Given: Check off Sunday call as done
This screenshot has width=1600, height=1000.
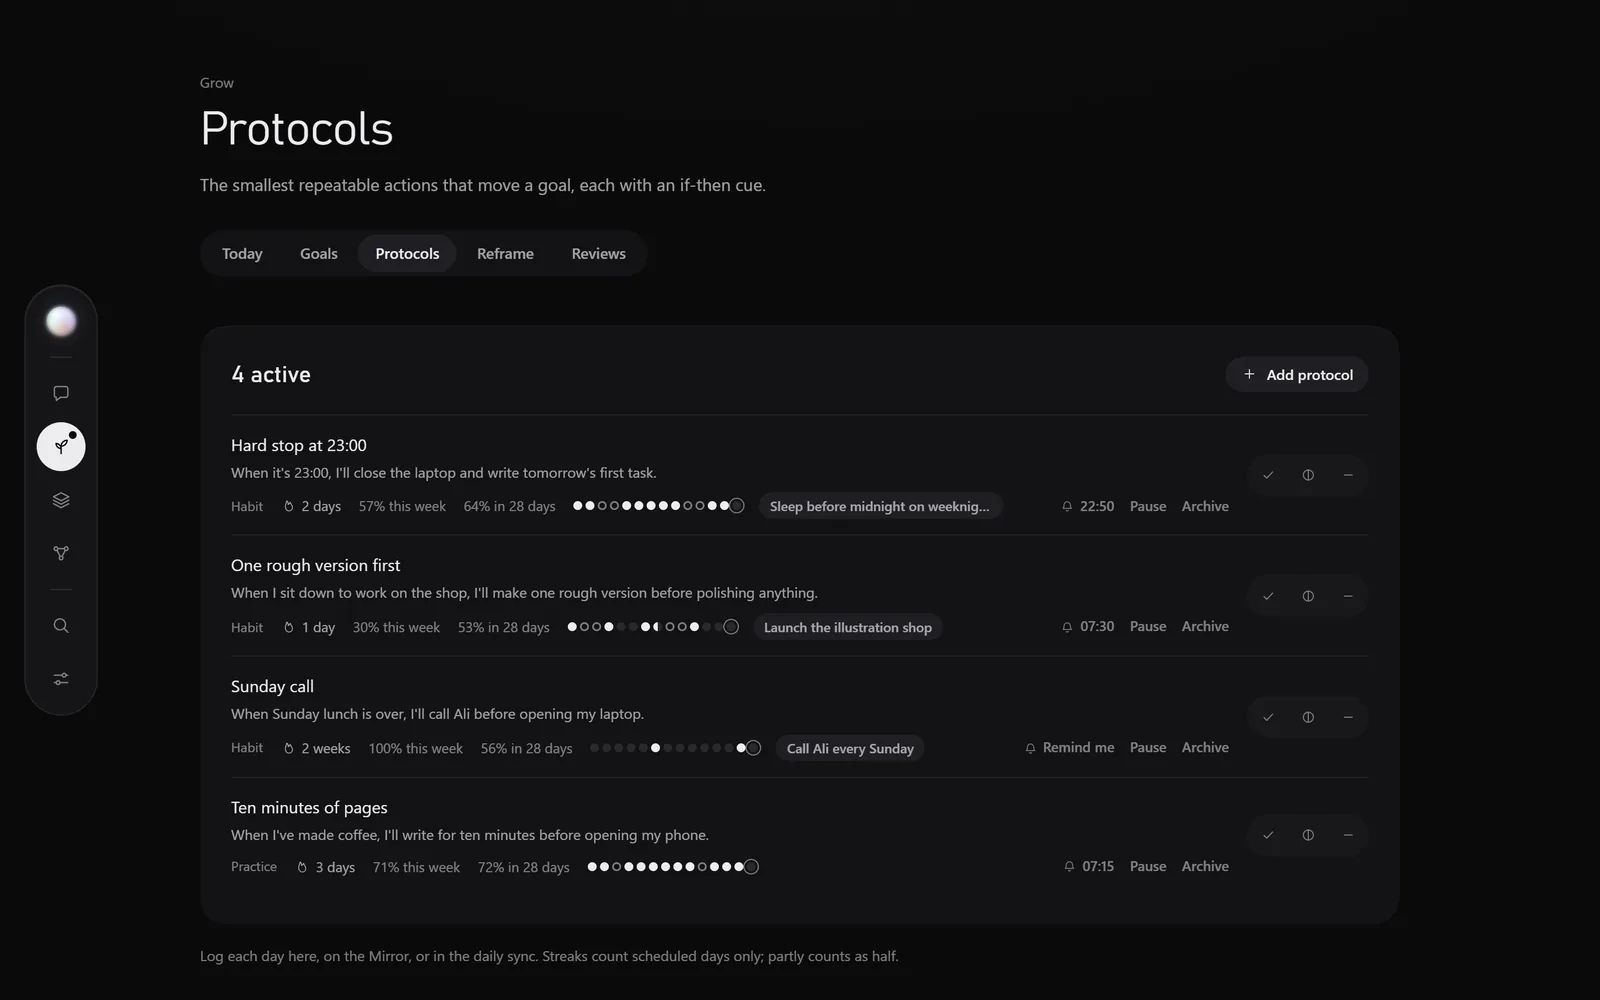Looking at the screenshot, I should pyautogui.click(x=1268, y=717).
